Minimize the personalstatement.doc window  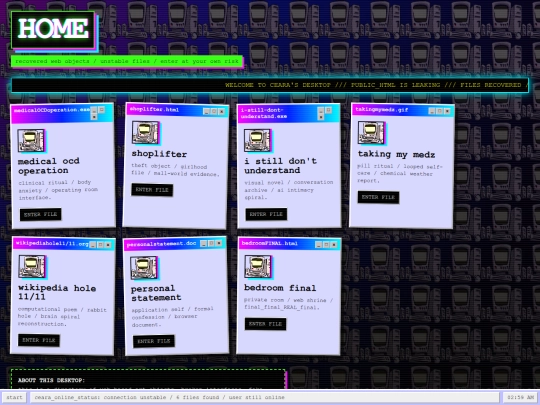click(204, 243)
